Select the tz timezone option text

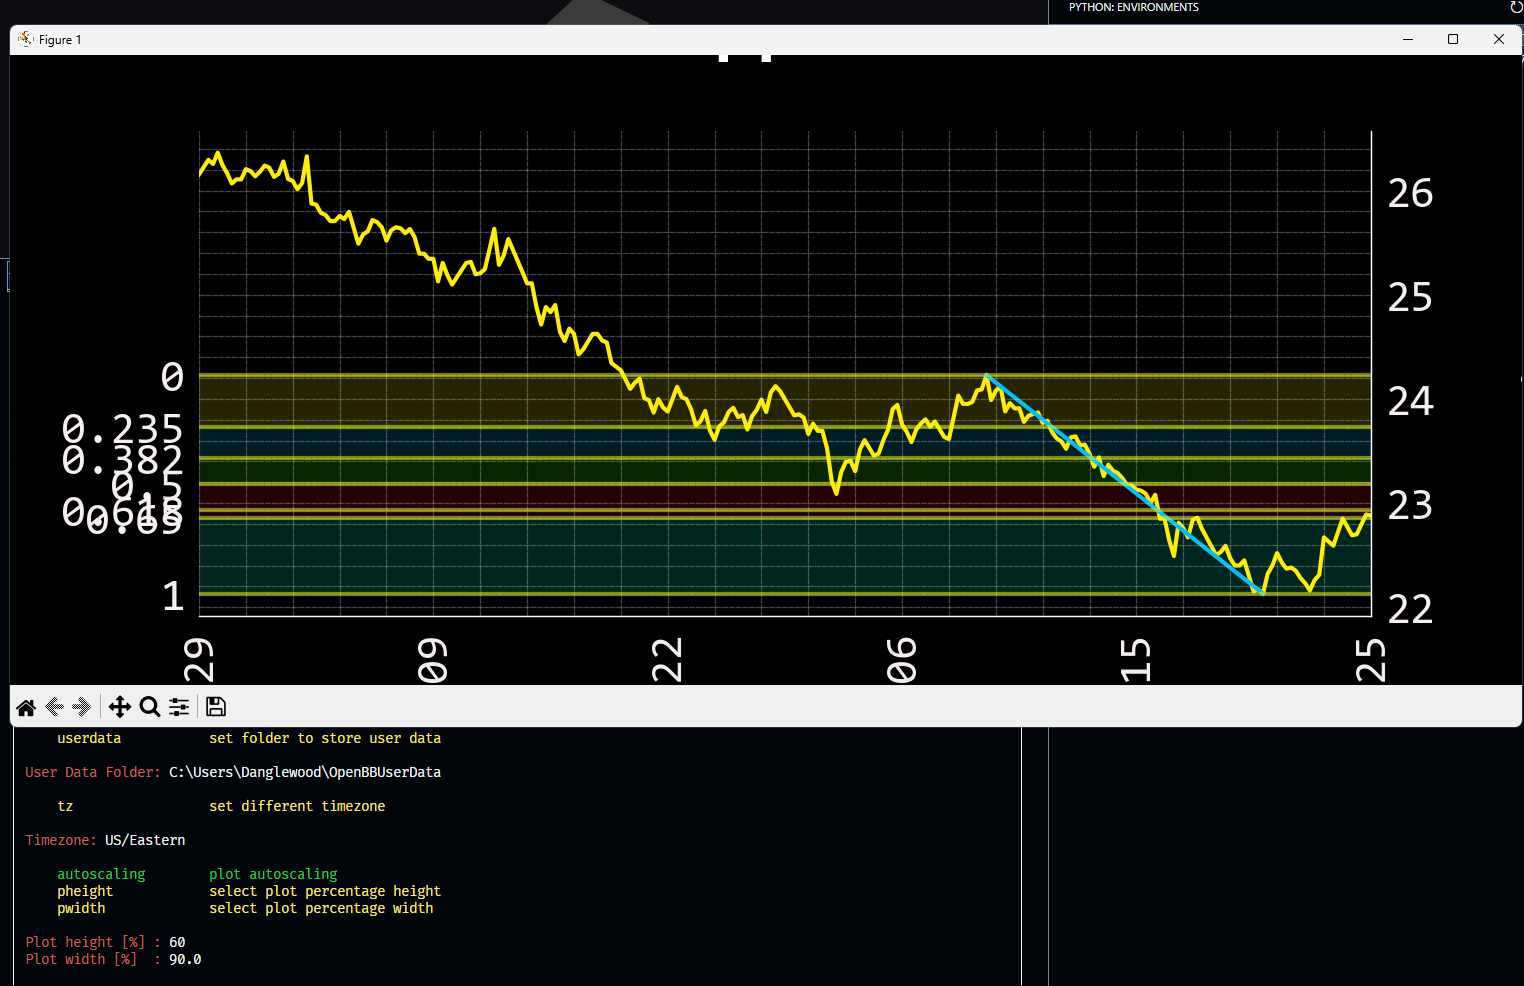[65, 806]
